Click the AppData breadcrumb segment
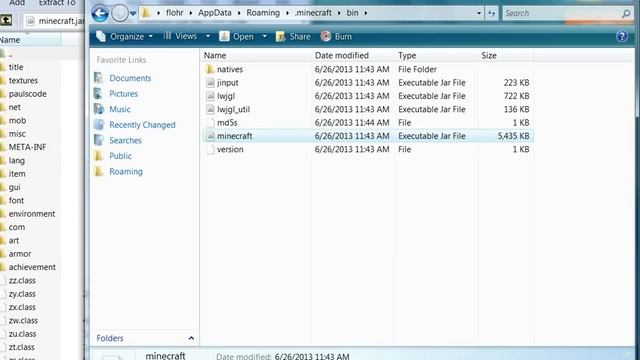Image resolution: width=640 pixels, height=360 pixels. pos(215,13)
